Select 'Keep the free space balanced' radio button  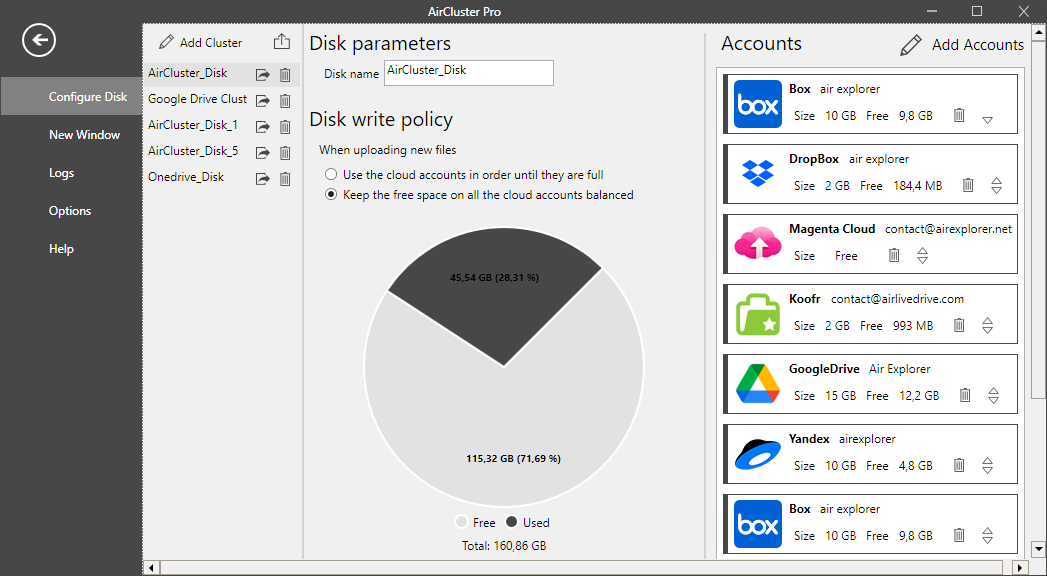pos(331,195)
